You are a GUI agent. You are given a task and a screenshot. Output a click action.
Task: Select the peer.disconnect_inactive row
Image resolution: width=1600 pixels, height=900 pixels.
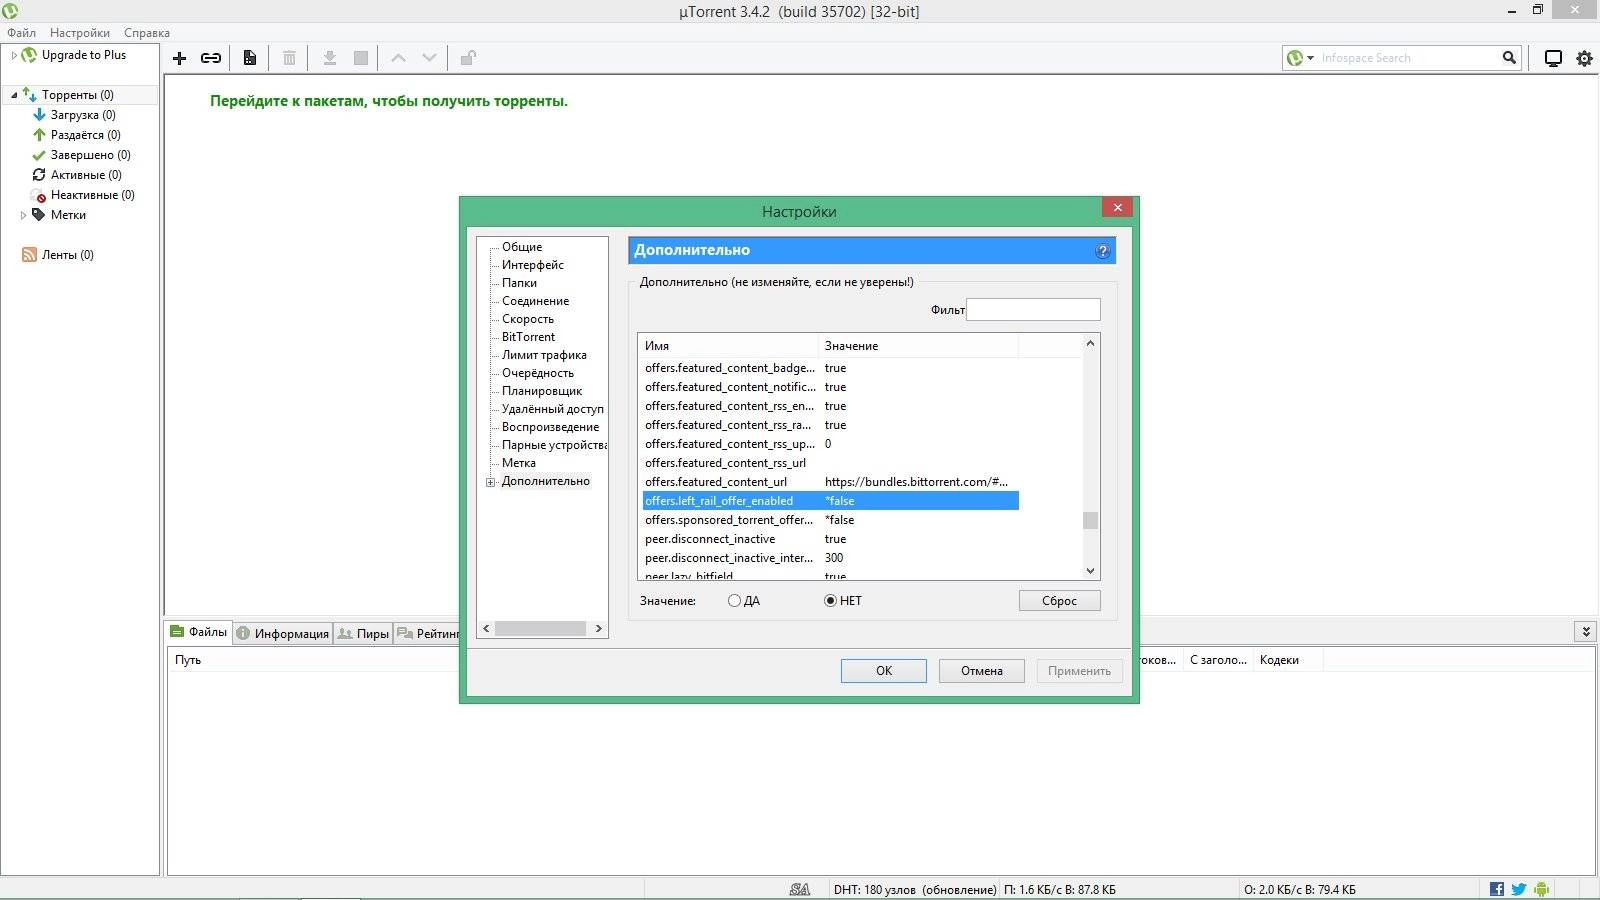tap(830, 539)
